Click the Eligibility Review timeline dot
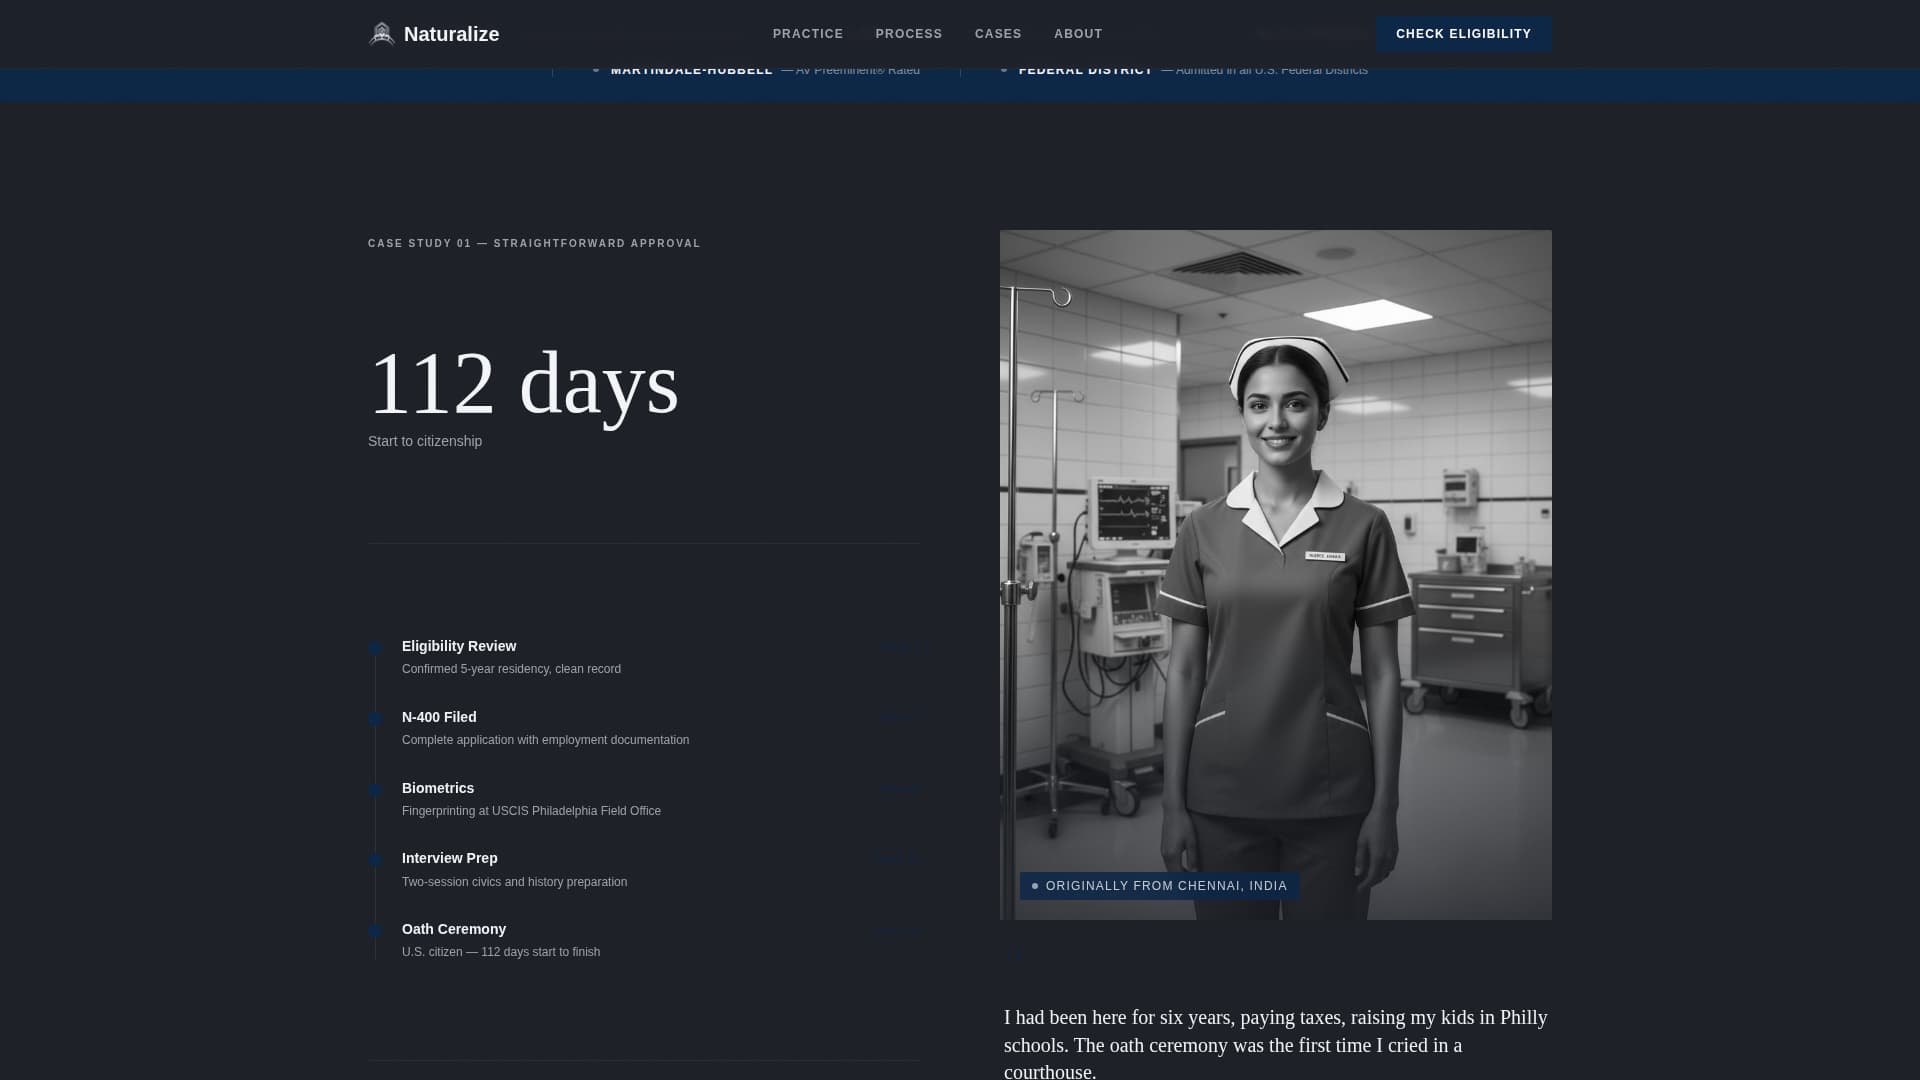This screenshot has height=1080, width=1920. pyautogui.click(x=375, y=648)
